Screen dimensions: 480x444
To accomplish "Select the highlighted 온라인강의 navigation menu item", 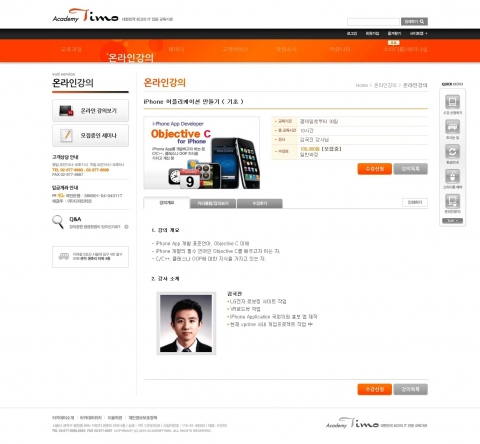I will coord(131,58).
